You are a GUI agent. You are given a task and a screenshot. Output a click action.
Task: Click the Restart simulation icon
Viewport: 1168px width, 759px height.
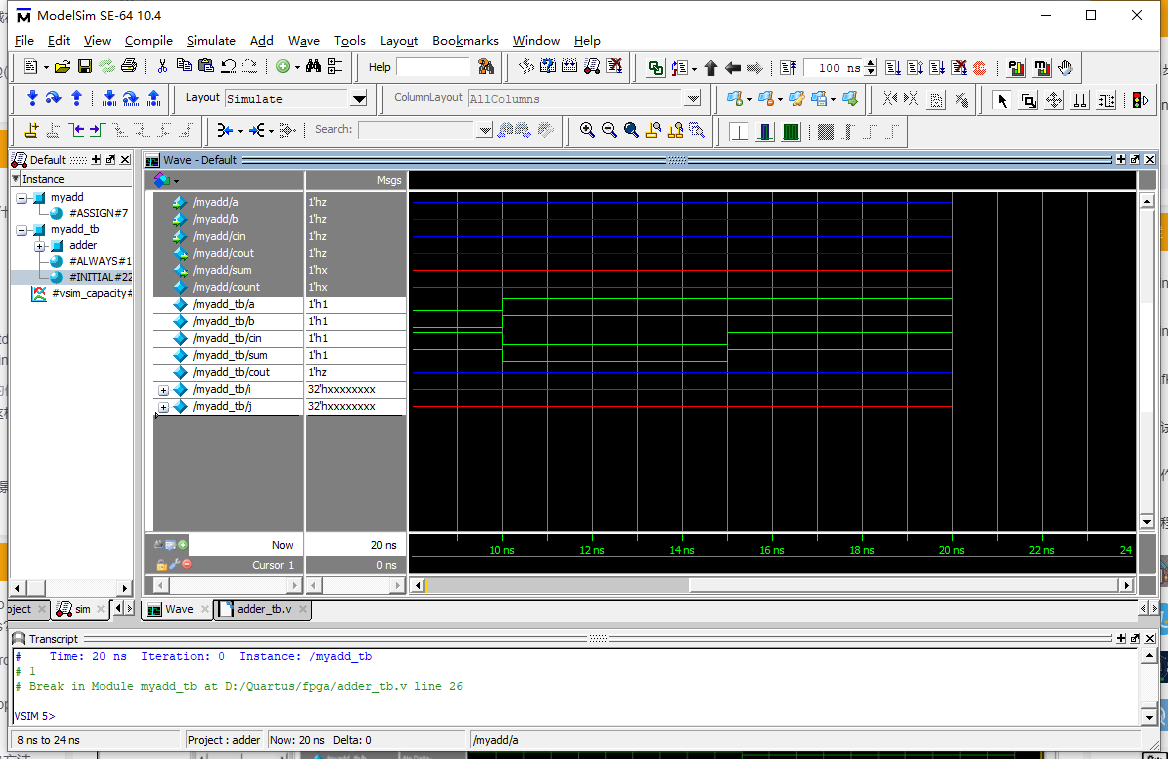coord(788,68)
